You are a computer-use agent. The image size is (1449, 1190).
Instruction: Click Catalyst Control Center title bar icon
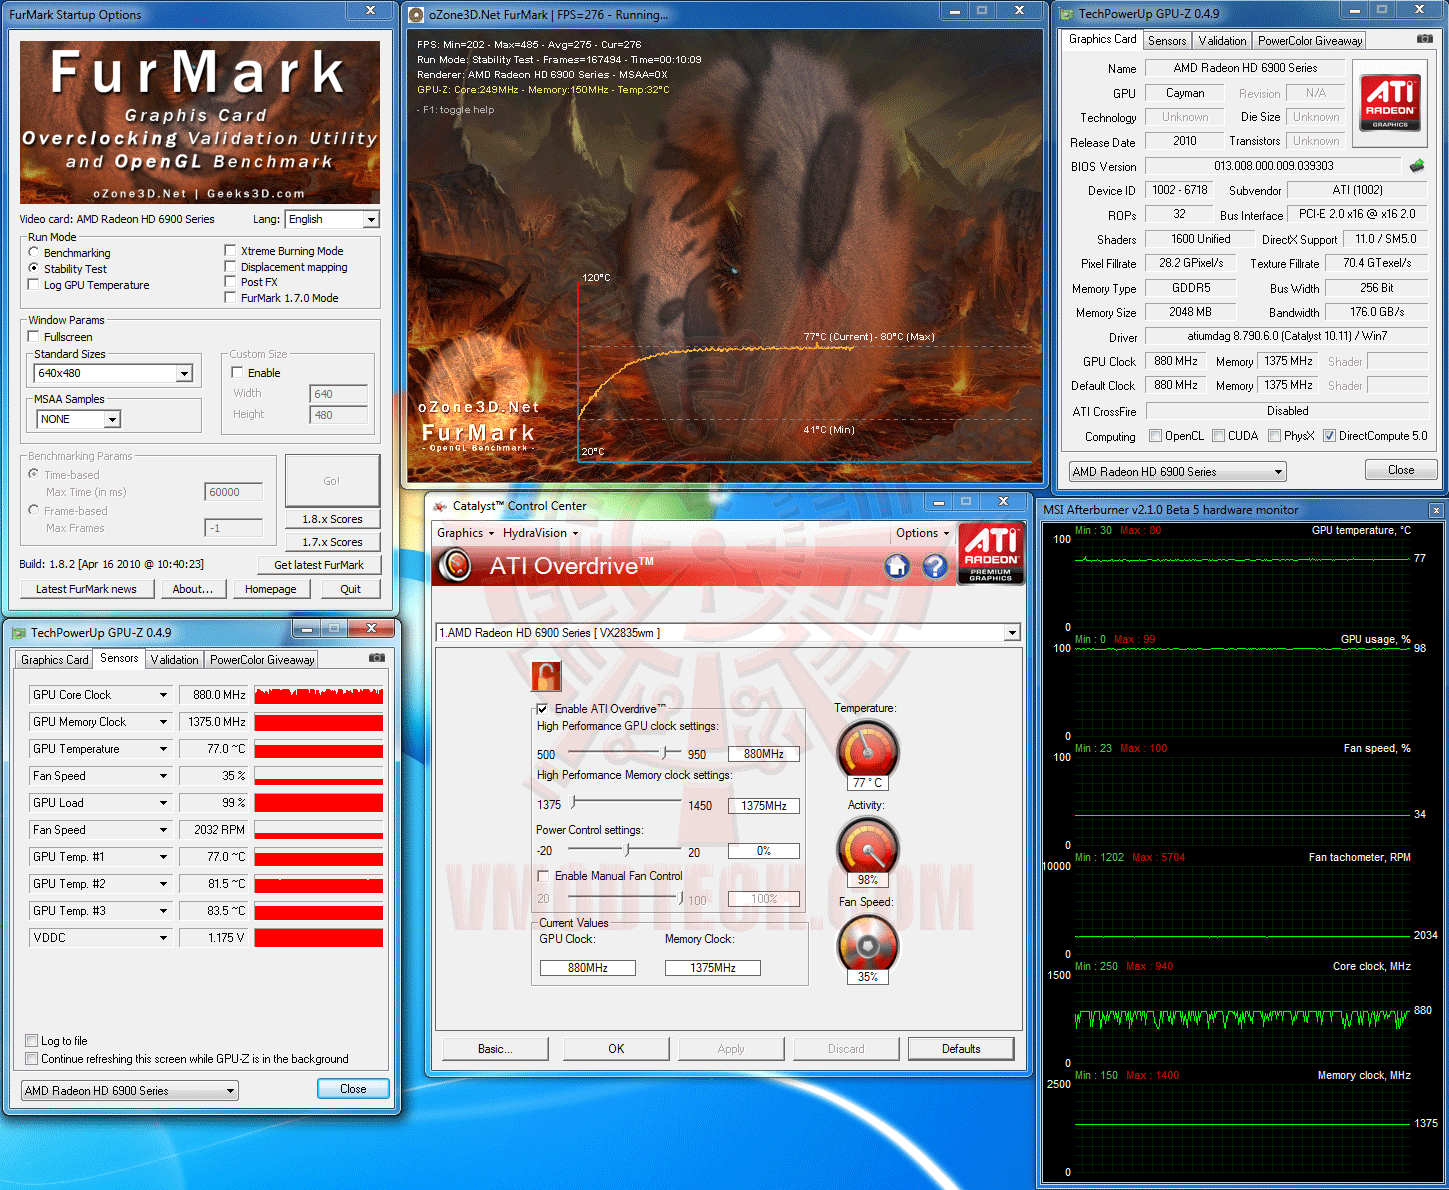click(440, 506)
